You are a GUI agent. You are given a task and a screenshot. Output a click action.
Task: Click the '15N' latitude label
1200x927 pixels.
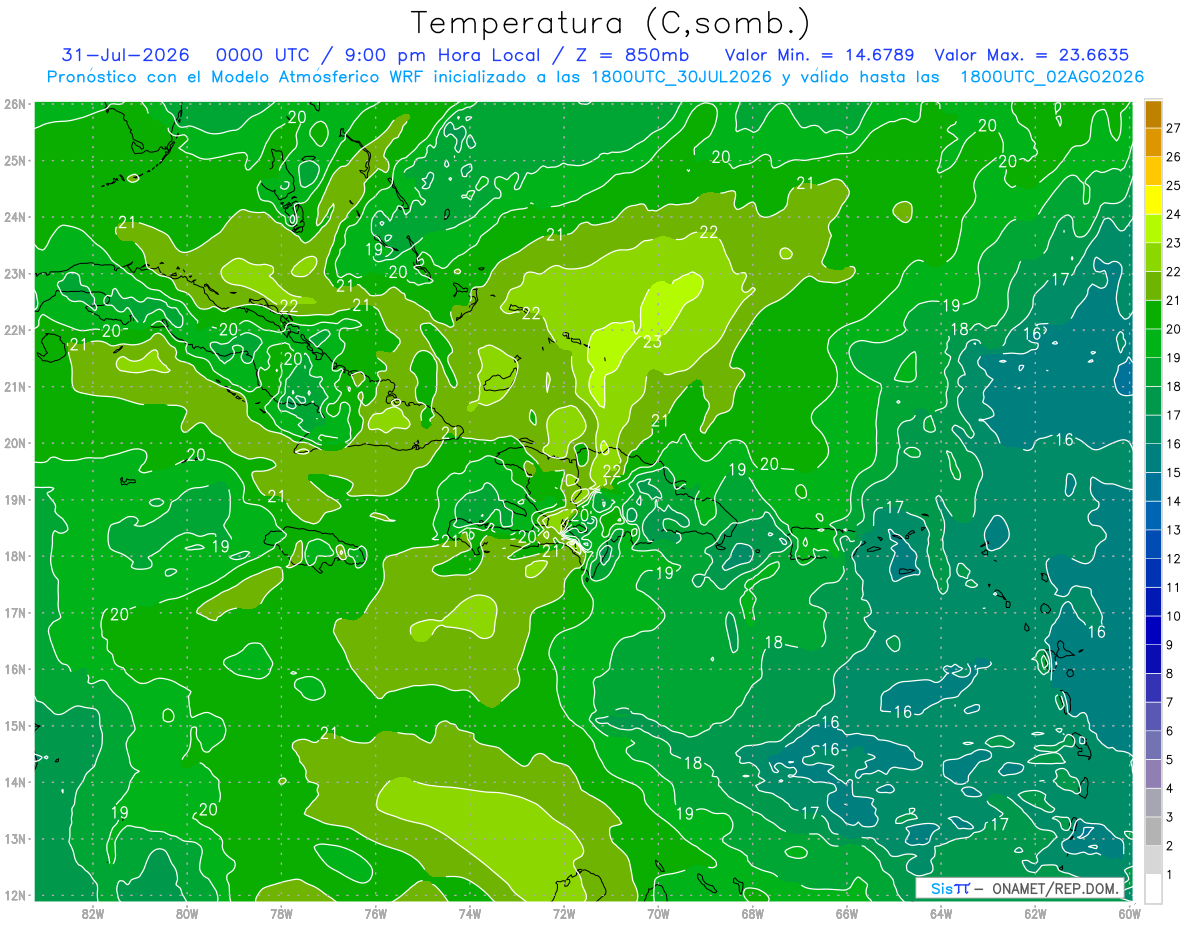[x=14, y=725]
